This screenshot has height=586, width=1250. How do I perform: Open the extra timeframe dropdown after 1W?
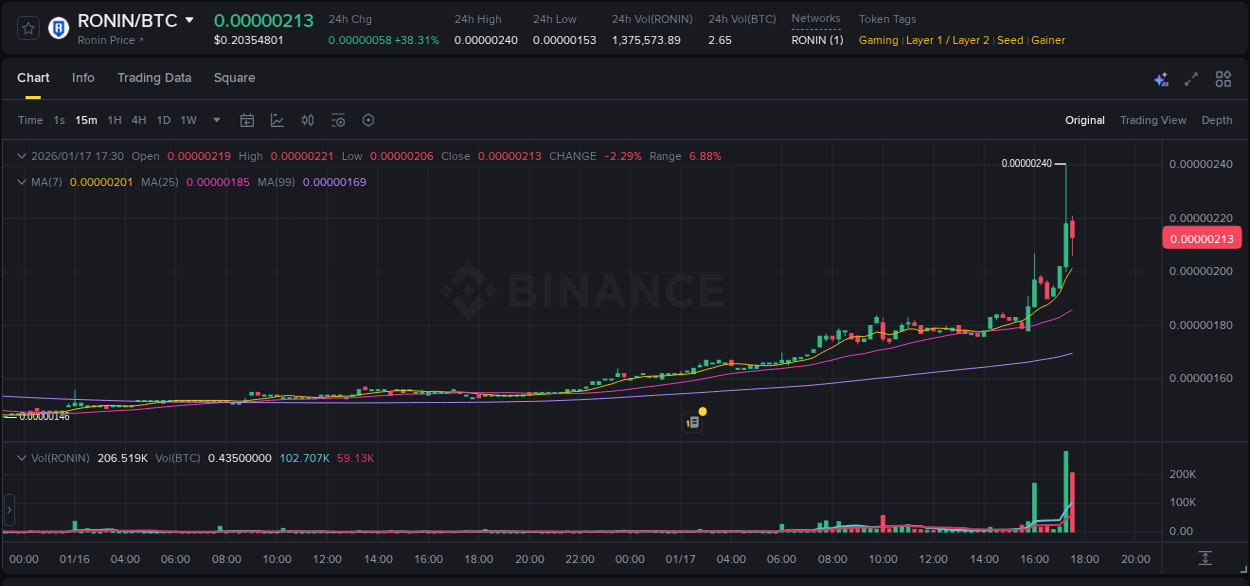point(215,120)
